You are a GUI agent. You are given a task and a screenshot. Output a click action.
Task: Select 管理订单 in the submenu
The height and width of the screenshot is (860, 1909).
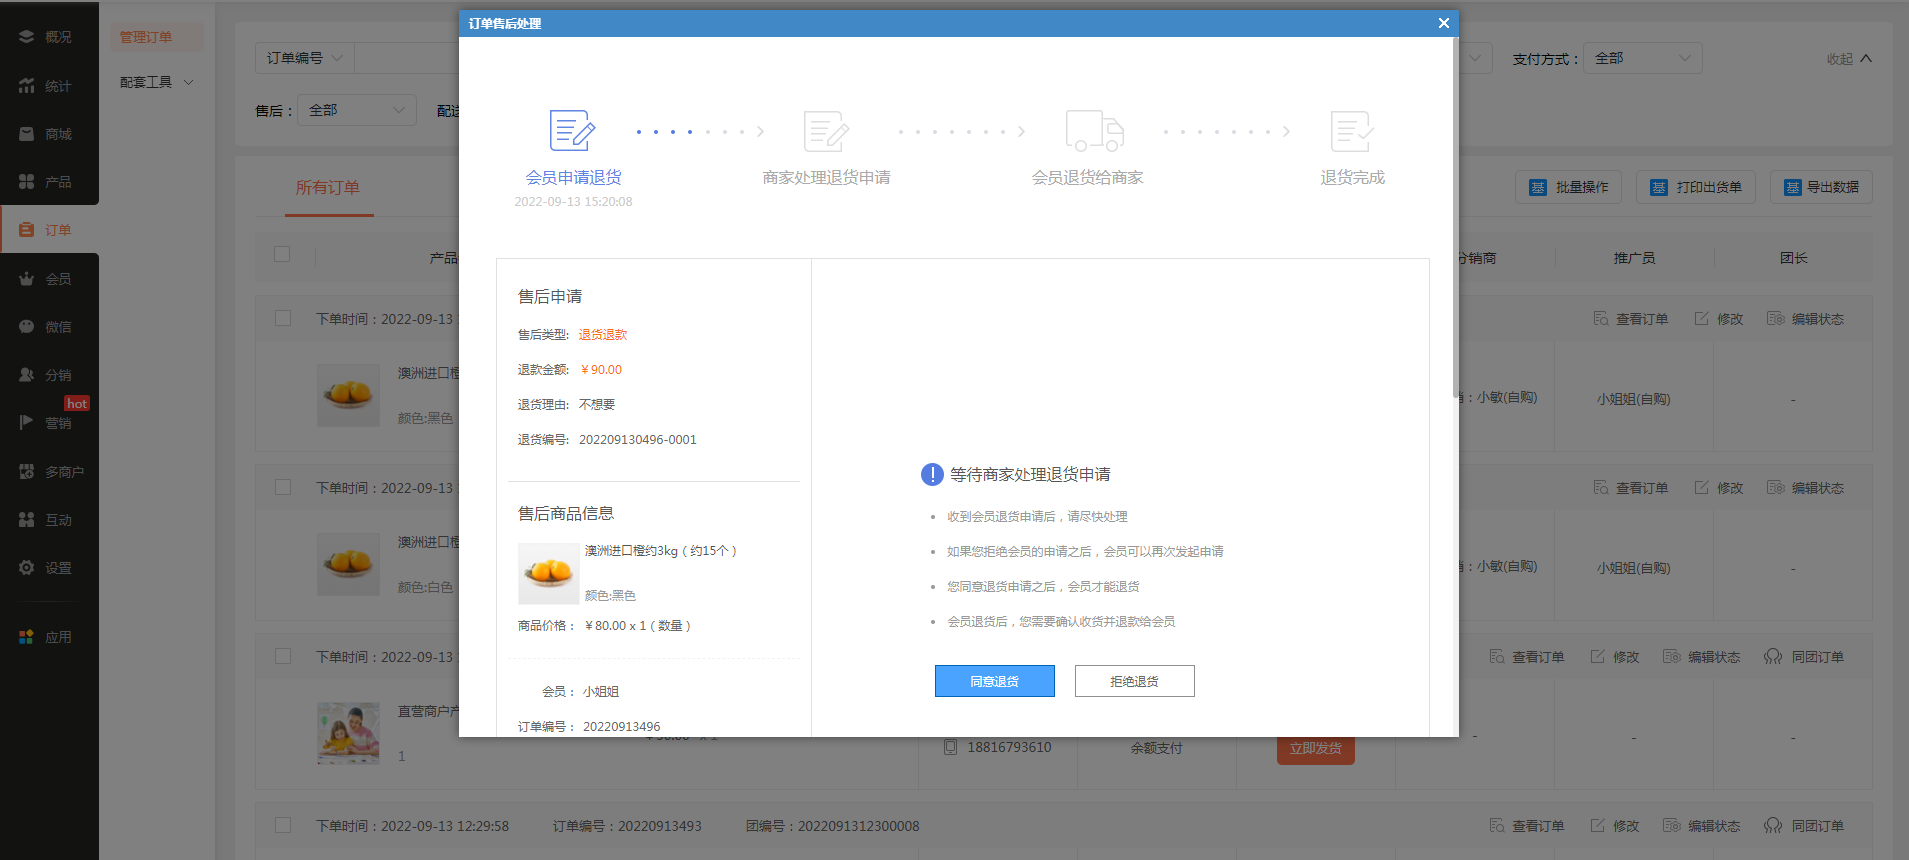click(146, 37)
